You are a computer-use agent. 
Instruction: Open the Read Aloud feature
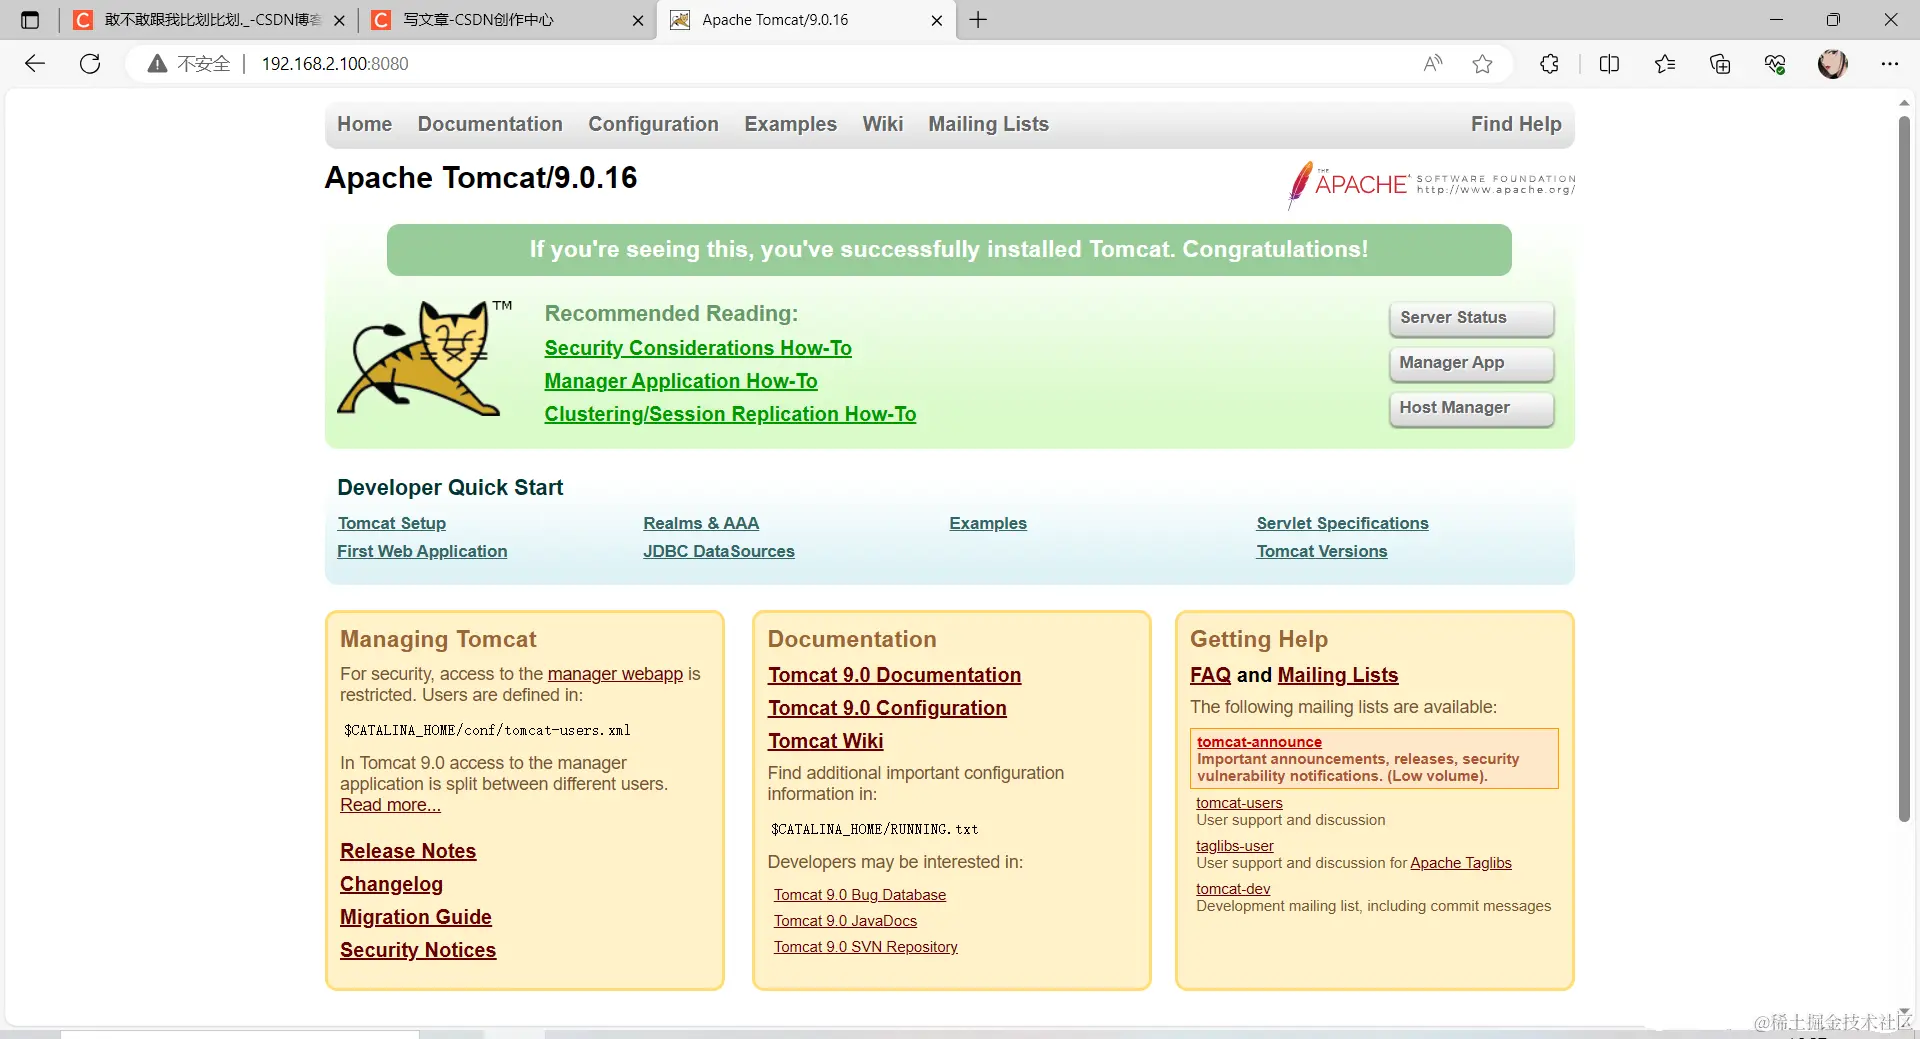click(1433, 64)
